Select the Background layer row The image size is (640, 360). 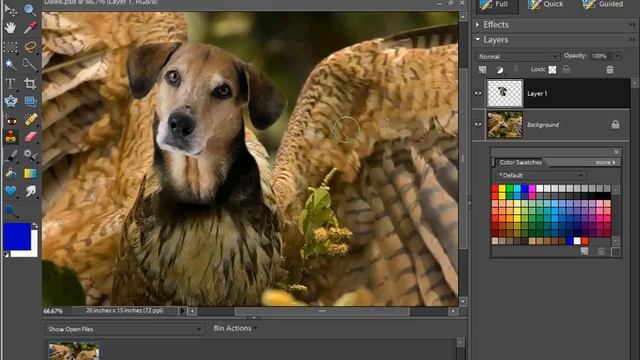tap(551, 124)
